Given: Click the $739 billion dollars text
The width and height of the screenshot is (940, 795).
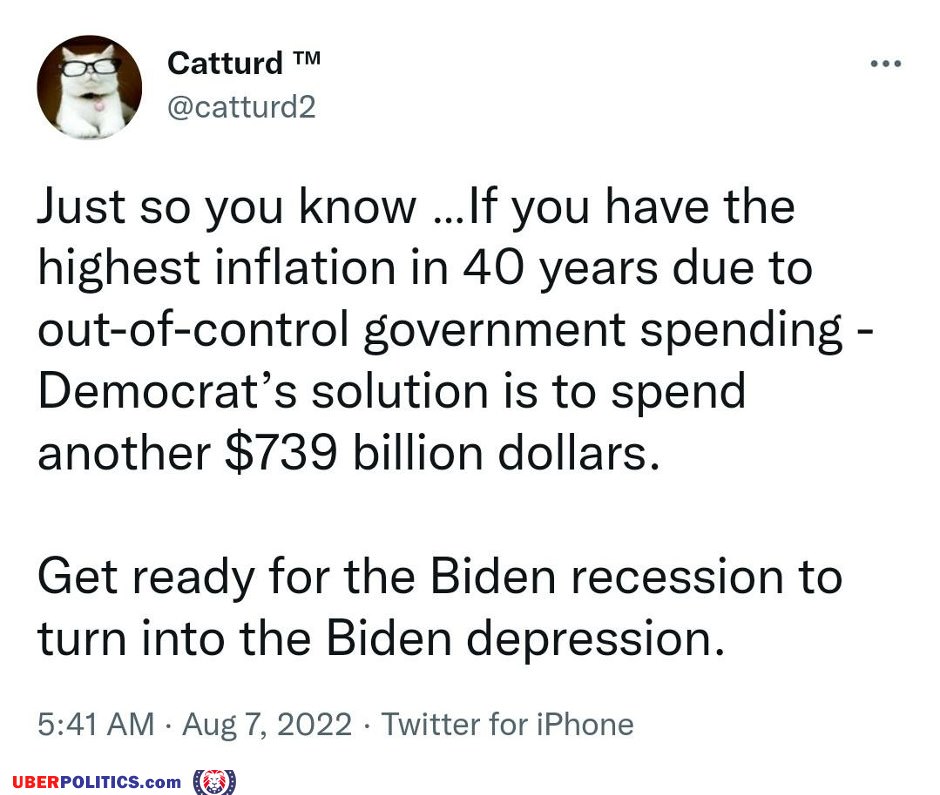Looking at the screenshot, I should click(442, 452).
